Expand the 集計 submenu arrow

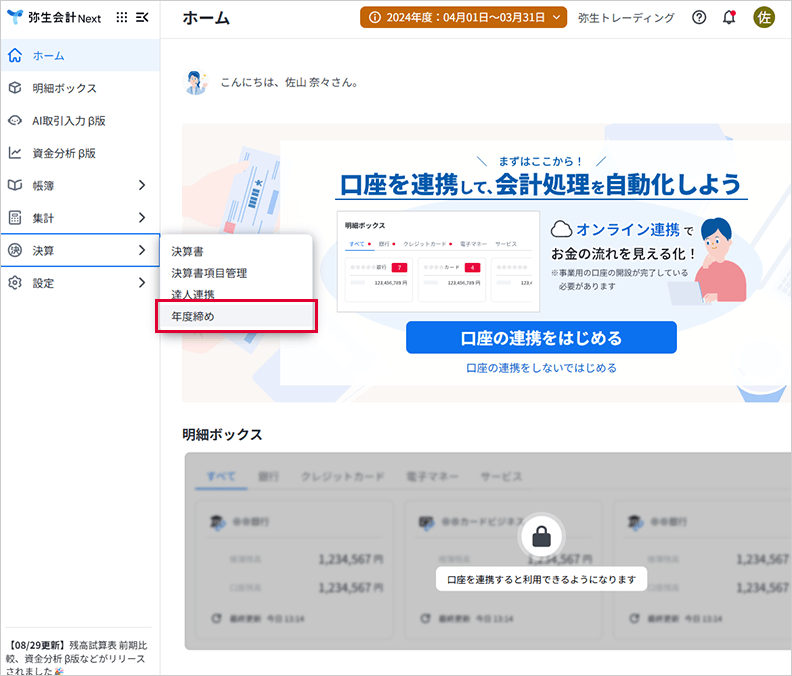(142, 218)
